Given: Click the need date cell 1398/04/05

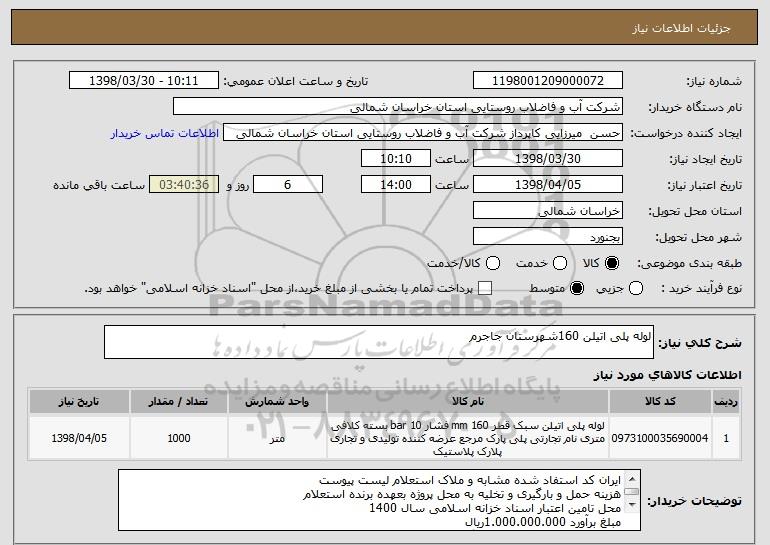Looking at the screenshot, I should (79, 438).
